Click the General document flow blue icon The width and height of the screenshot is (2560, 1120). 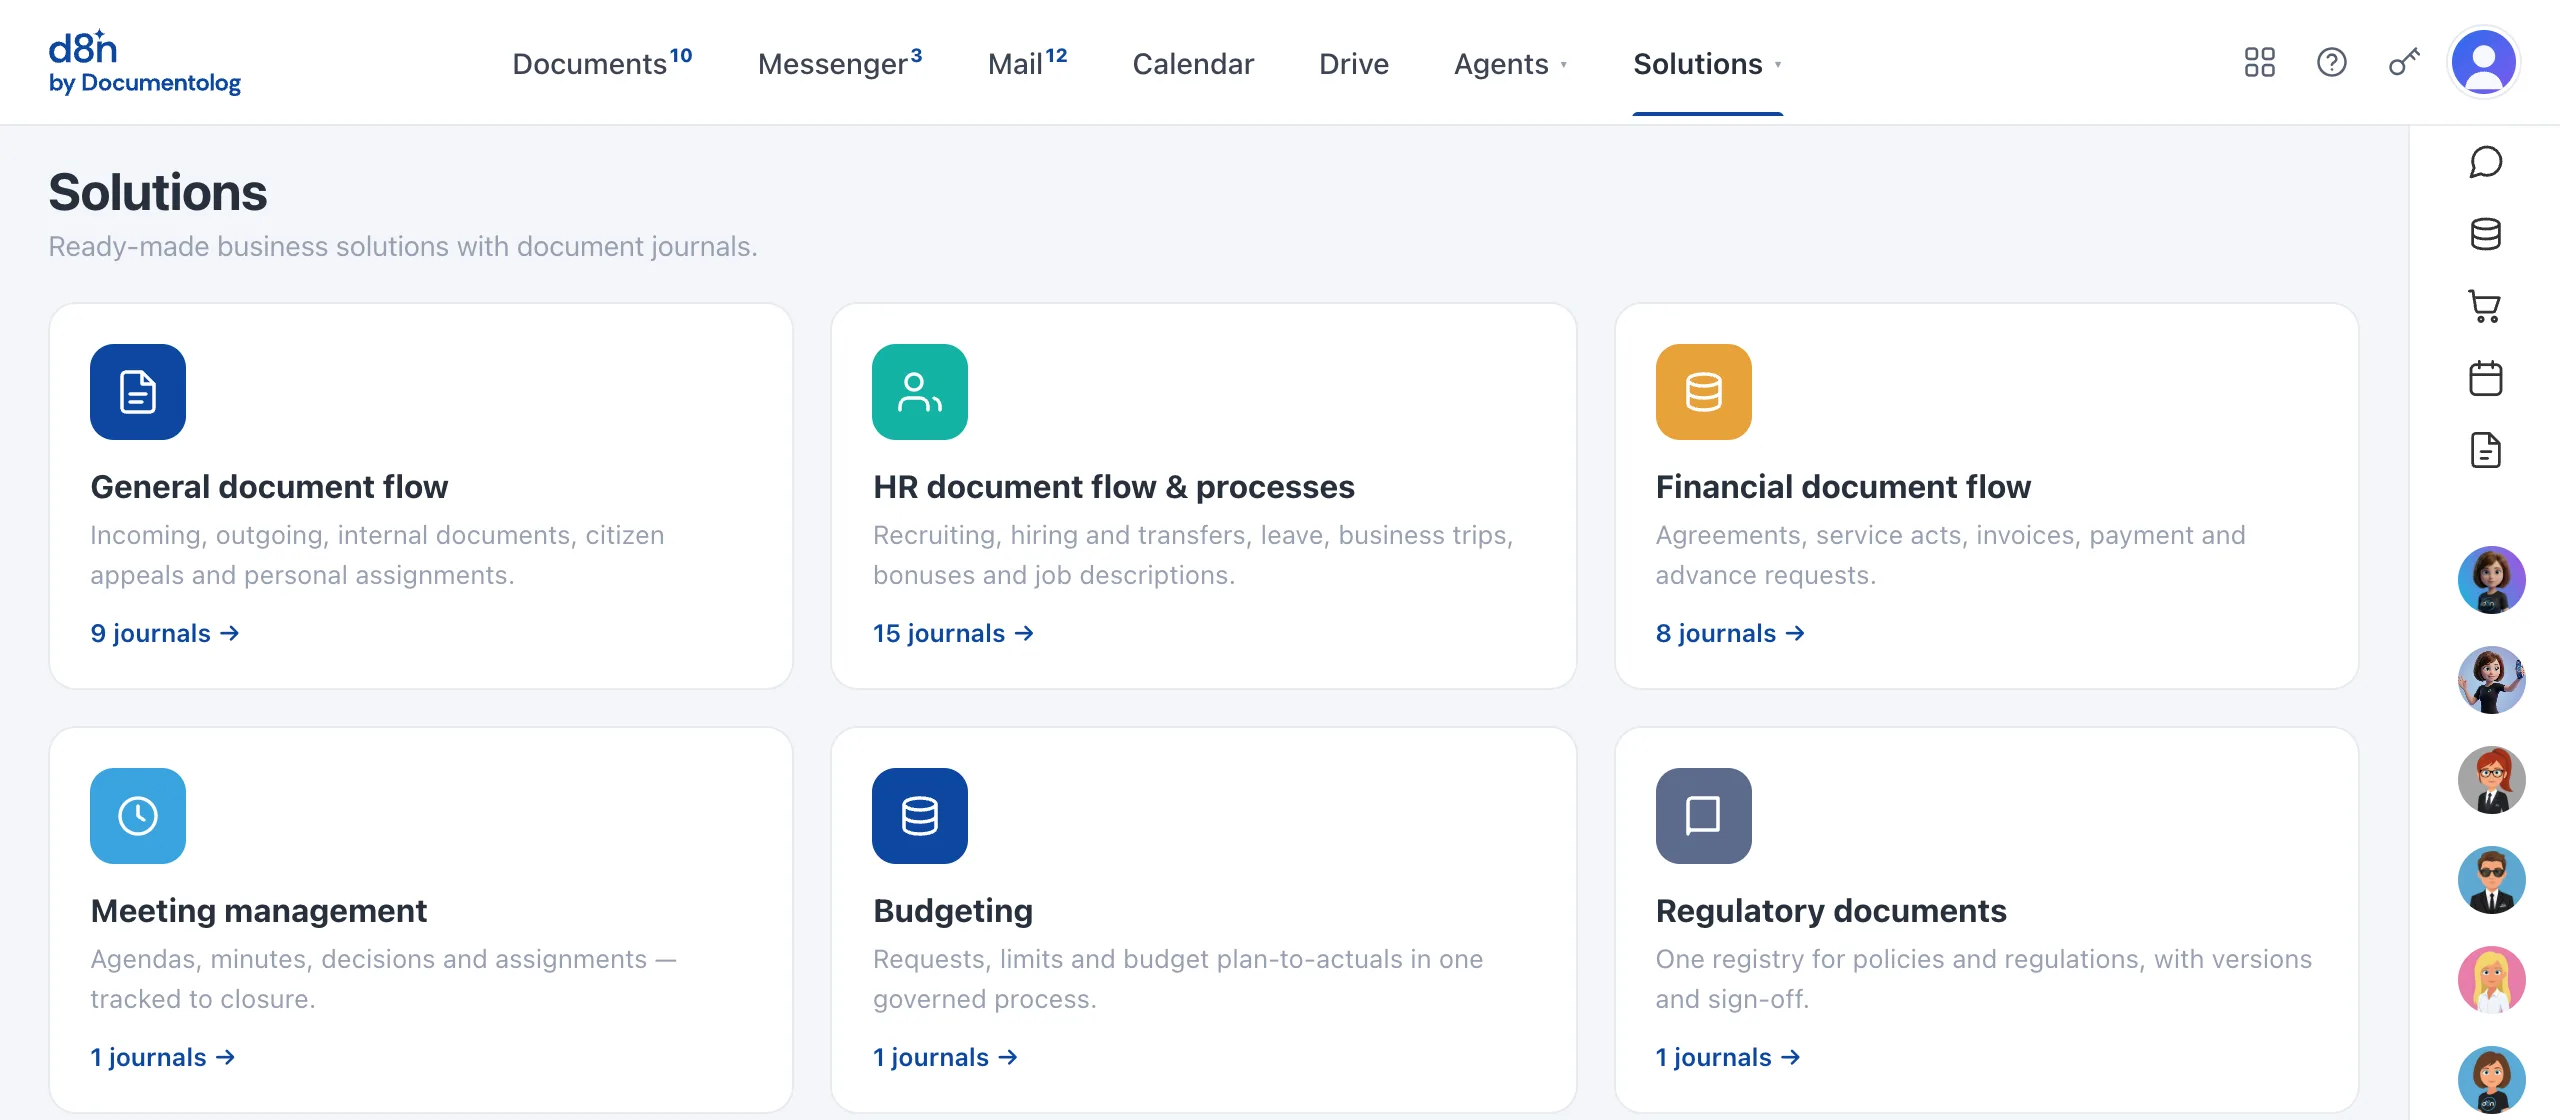[138, 392]
